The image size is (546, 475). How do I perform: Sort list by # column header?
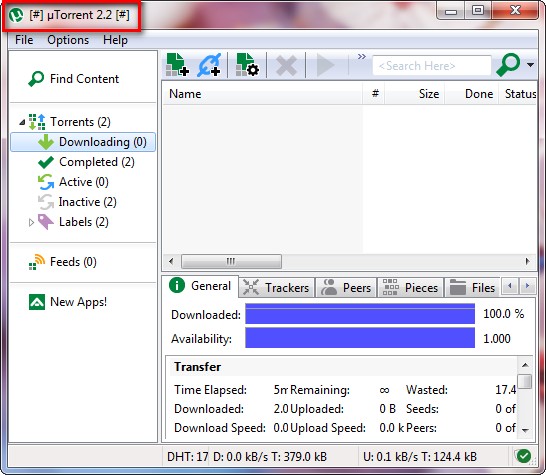tap(375, 94)
